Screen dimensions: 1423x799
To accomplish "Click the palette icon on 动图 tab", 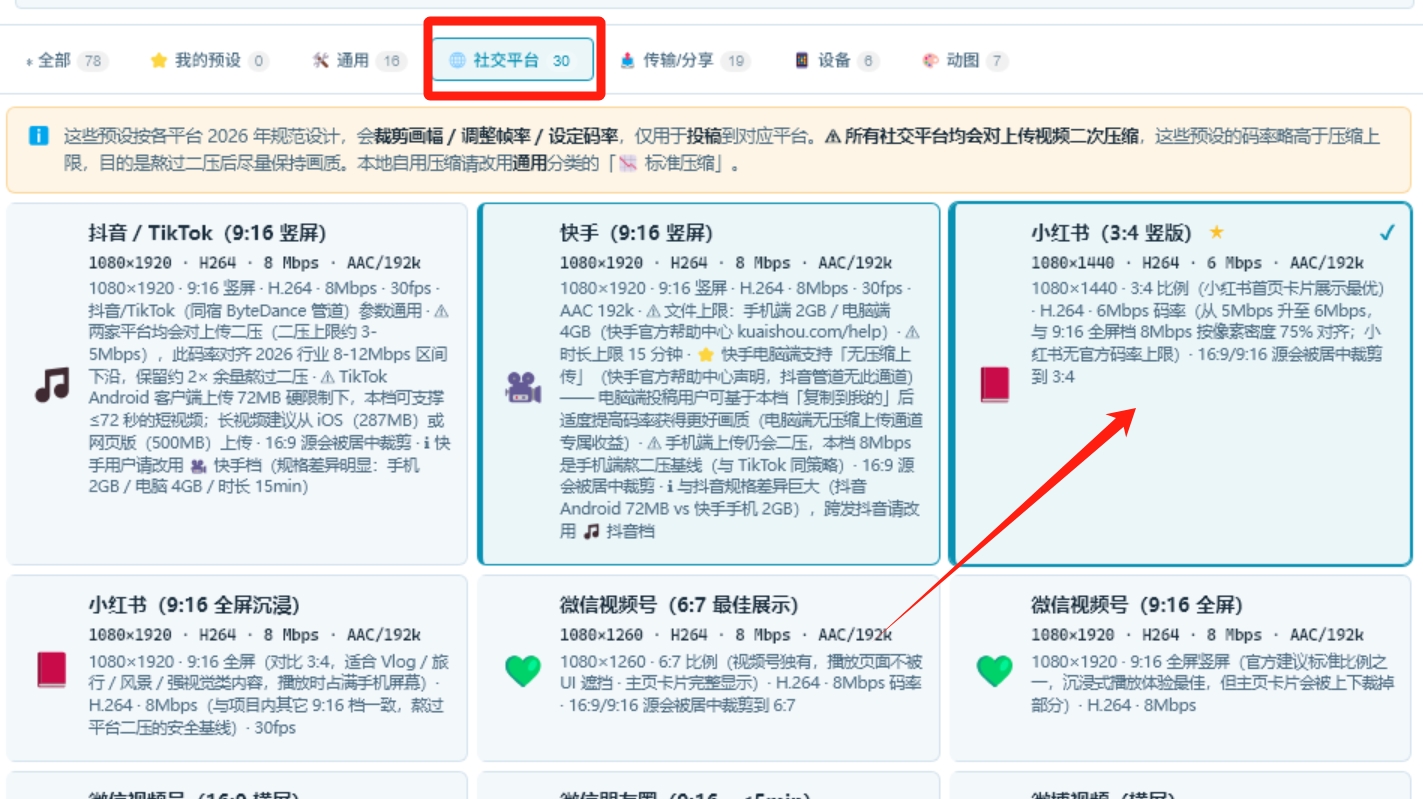I will [931, 60].
